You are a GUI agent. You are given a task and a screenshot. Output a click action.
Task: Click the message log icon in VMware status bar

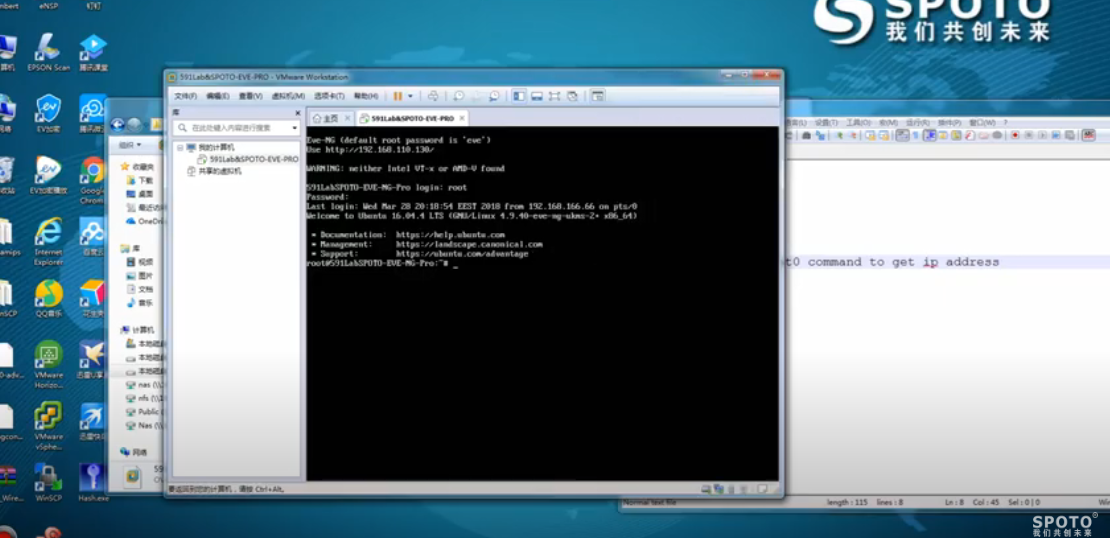point(762,489)
